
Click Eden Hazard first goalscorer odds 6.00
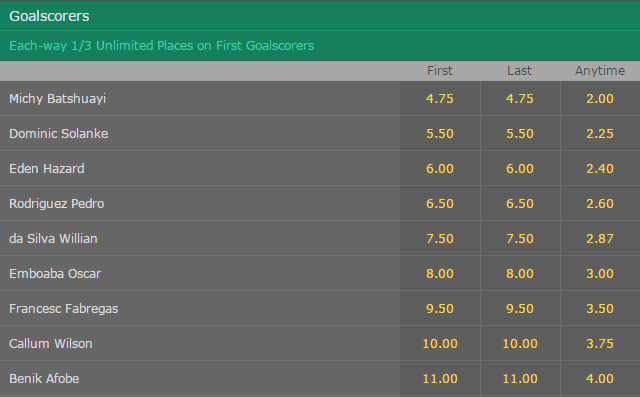click(x=440, y=169)
